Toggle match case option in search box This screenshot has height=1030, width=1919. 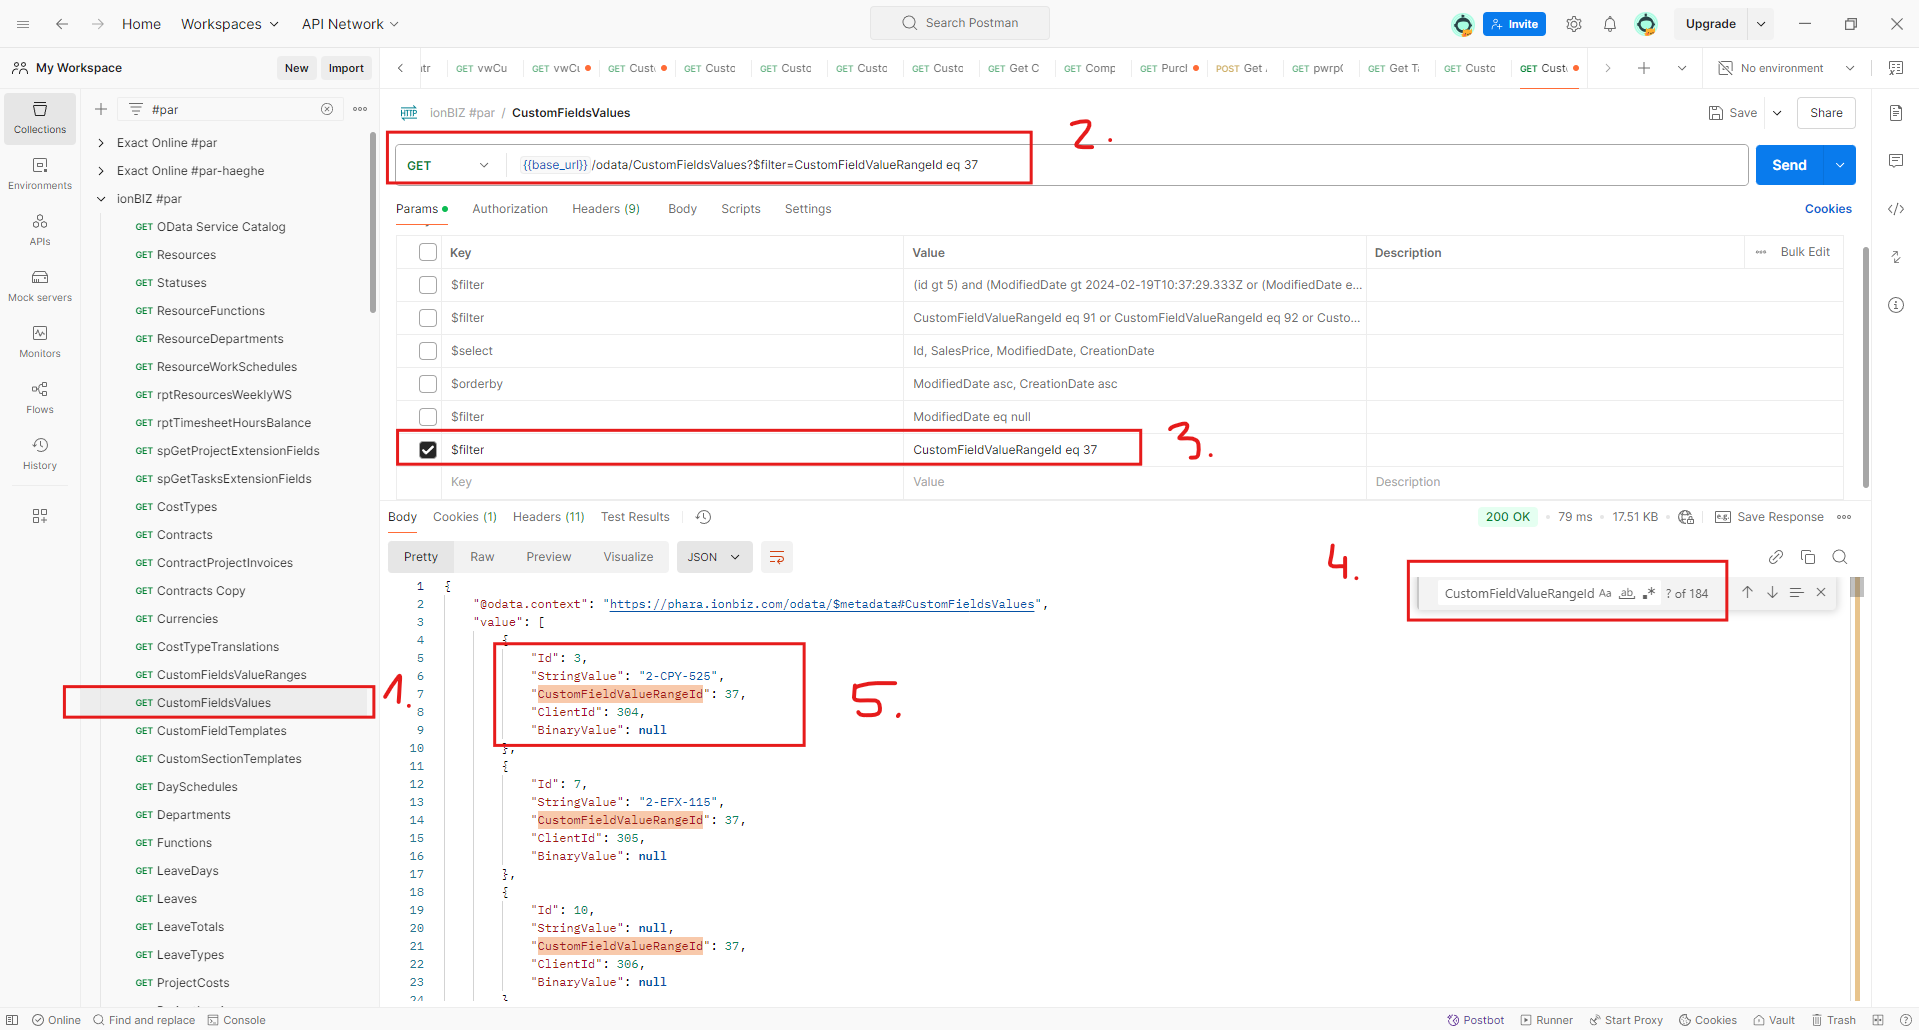tap(1605, 593)
